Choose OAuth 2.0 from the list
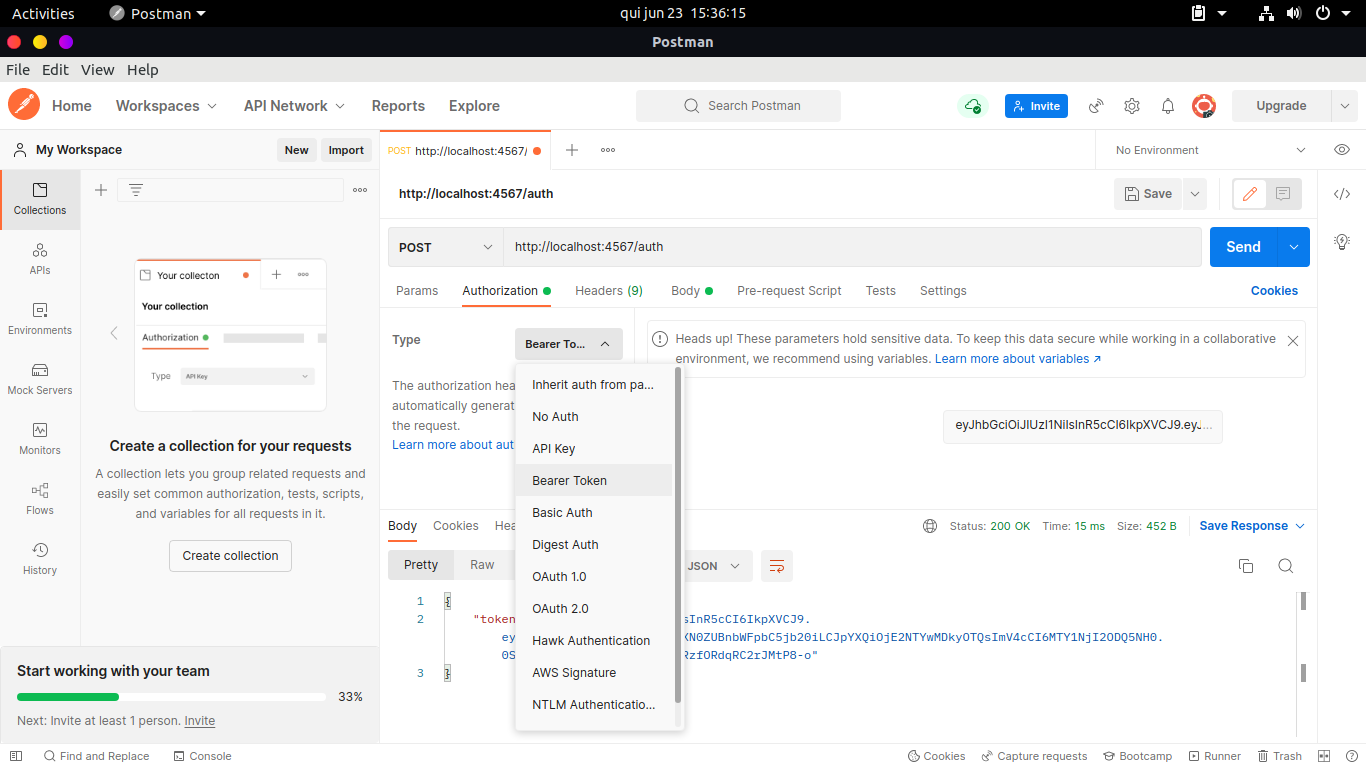1366x768 pixels. [594, 609]
